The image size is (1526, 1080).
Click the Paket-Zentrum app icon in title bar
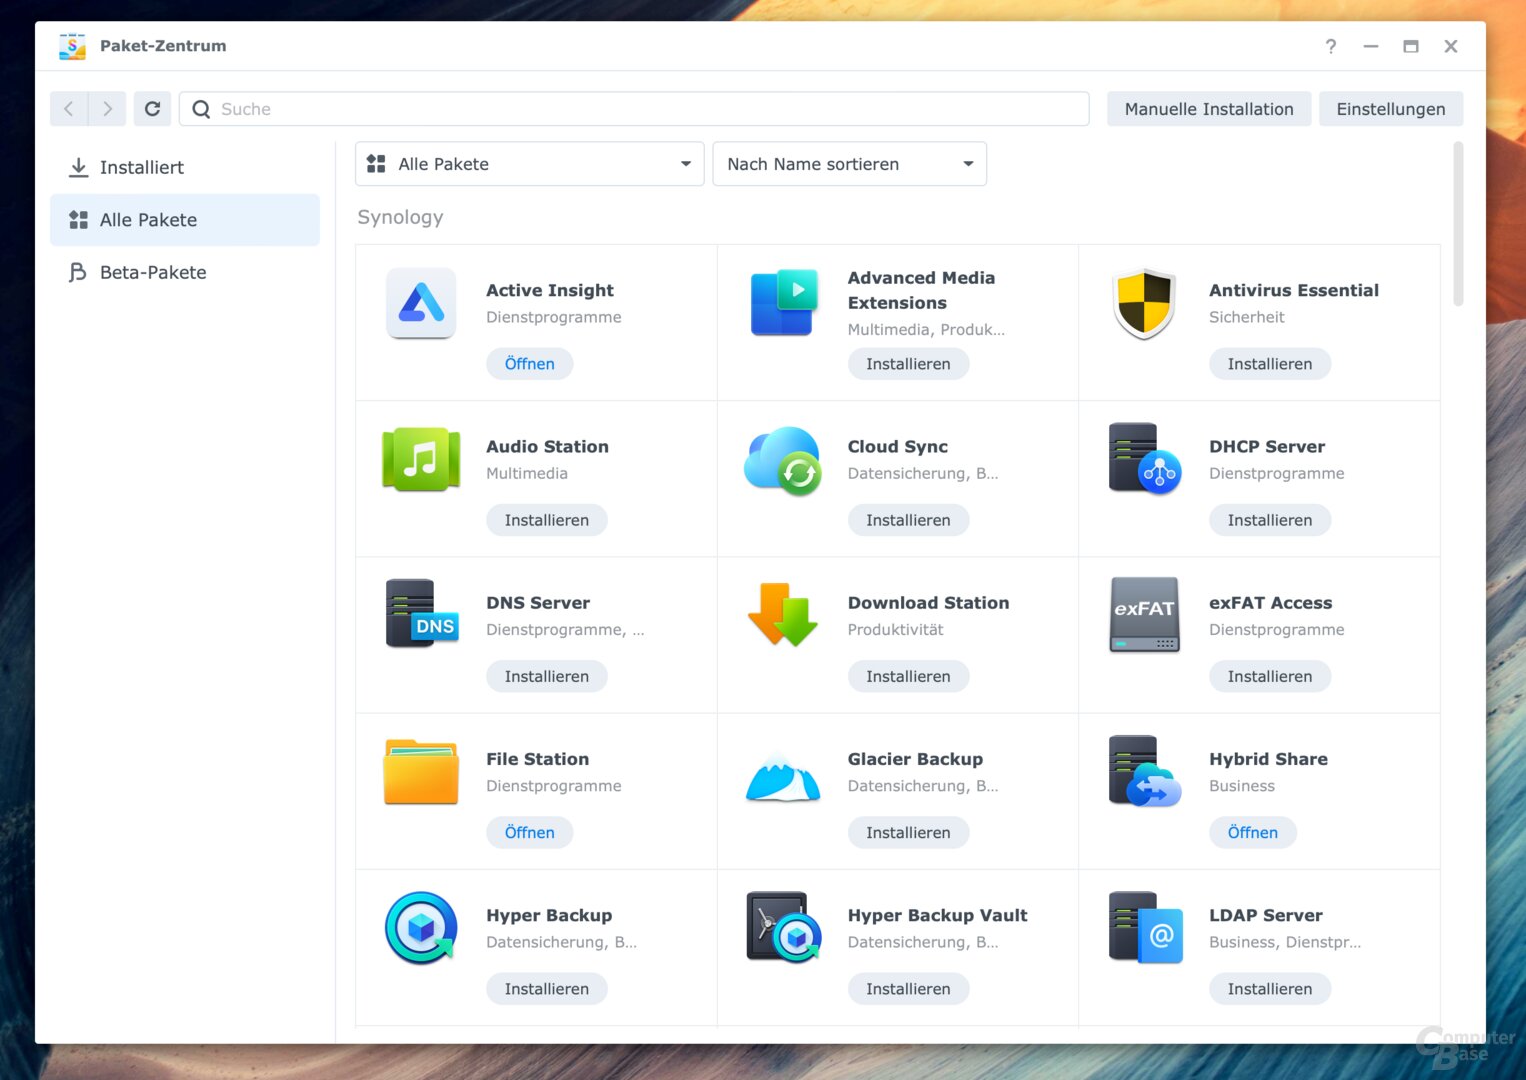pos(72,46)
